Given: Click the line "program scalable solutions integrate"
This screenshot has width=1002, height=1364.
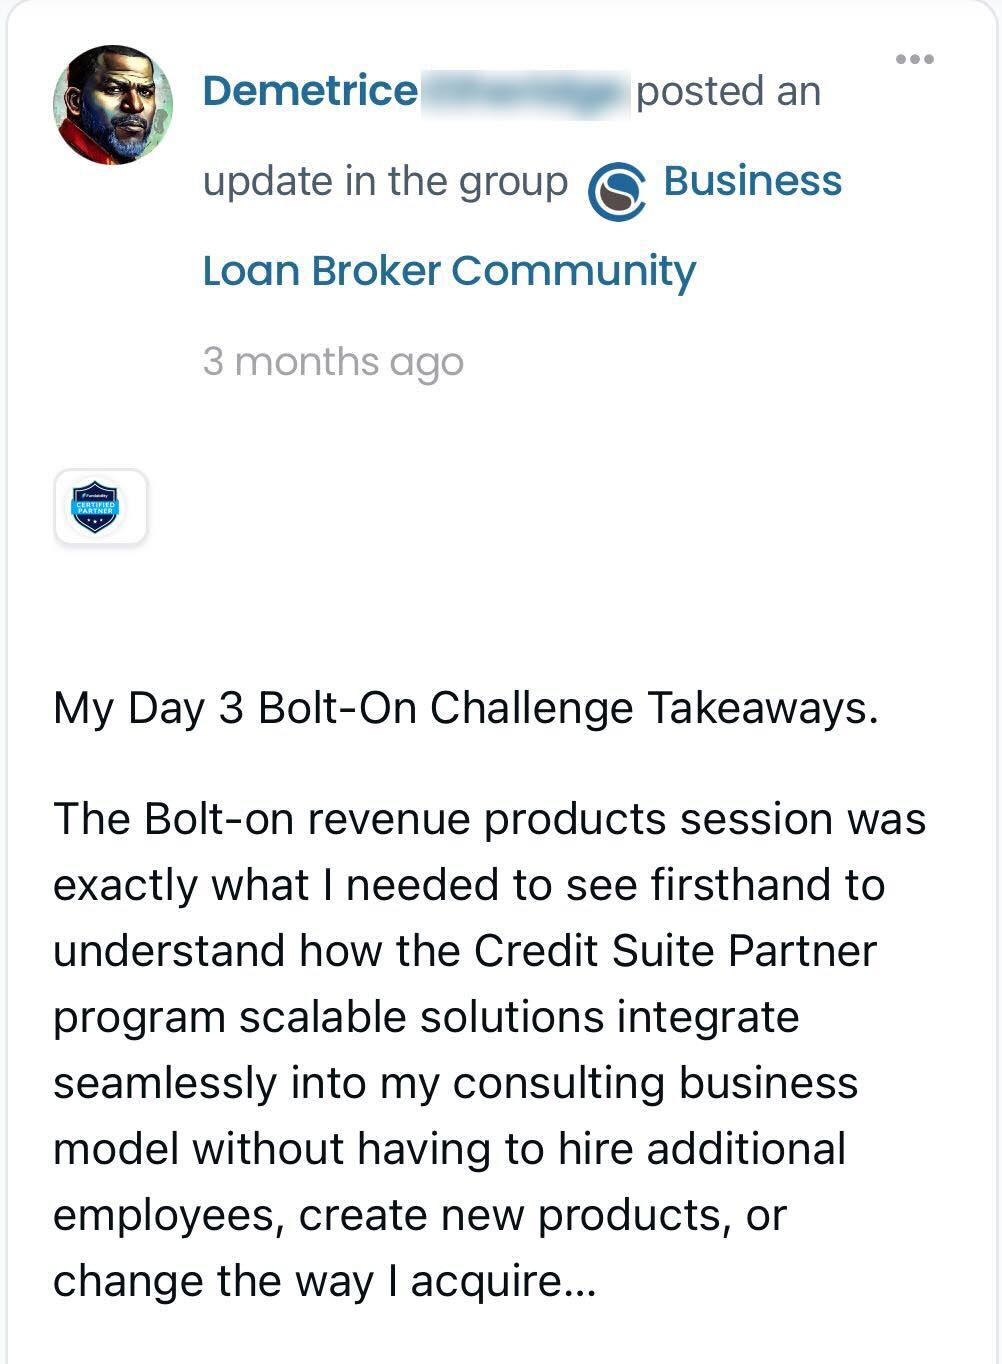Looking at the screenshot, I should [x=426, y=1017].
